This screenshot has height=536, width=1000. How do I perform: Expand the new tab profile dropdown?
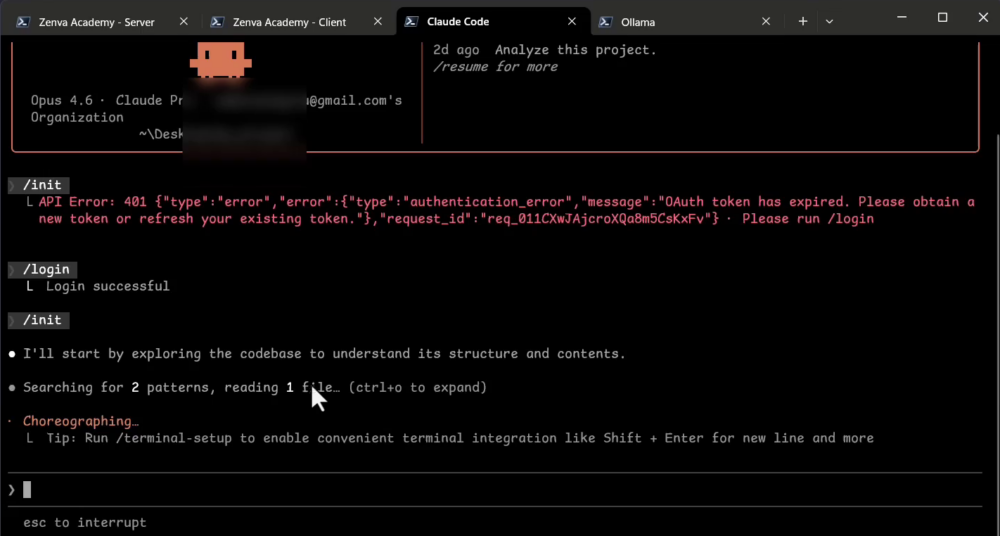[x=829, y=22]
